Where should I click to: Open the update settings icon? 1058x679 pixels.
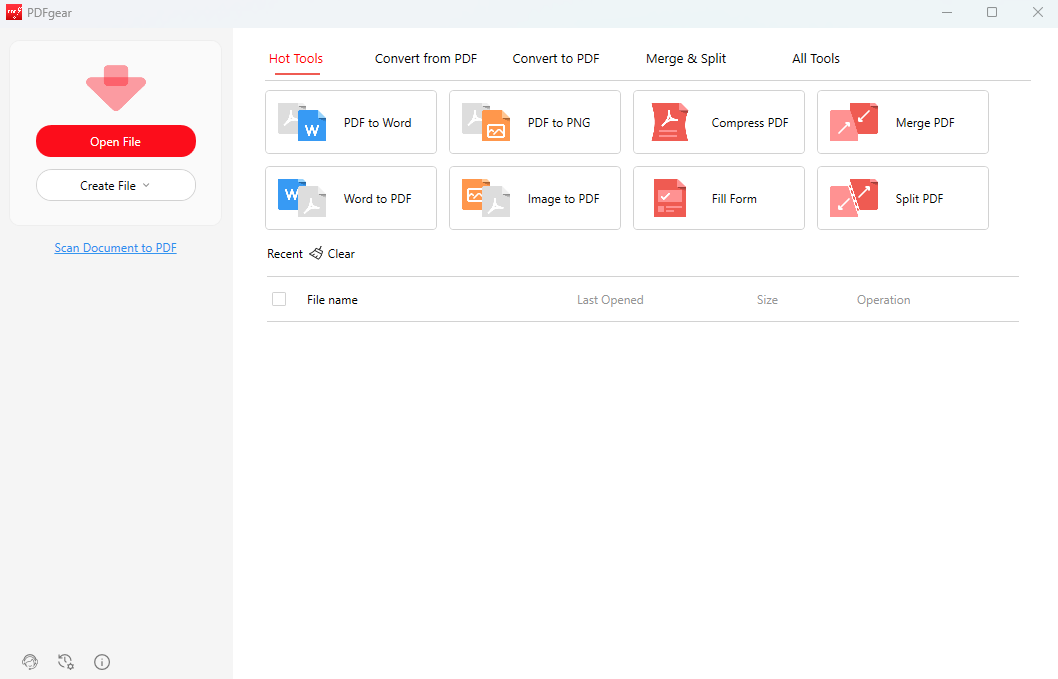click(x=66, y=661)
